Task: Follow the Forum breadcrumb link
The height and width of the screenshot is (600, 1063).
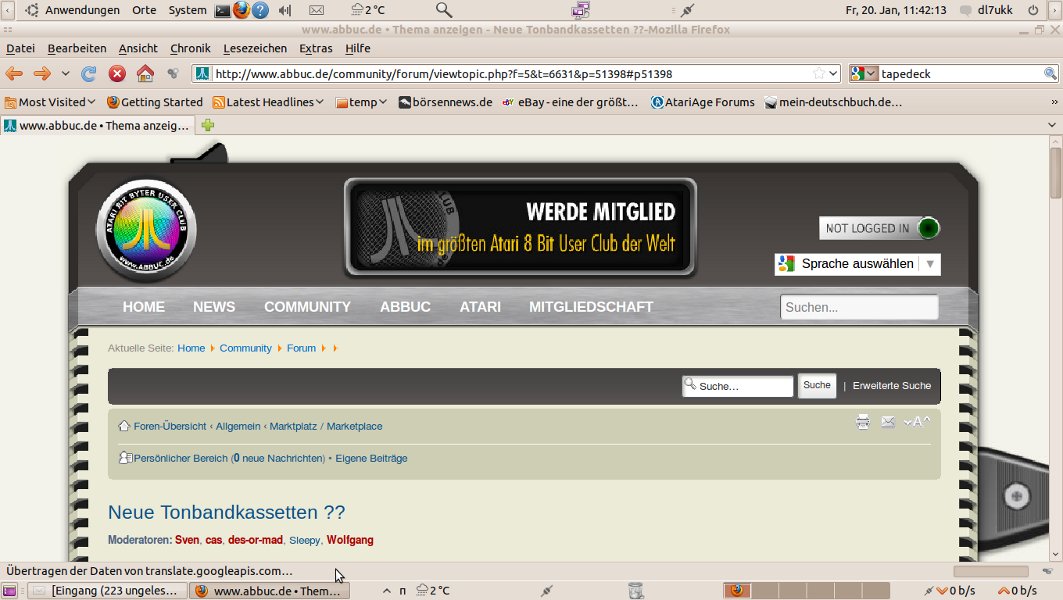Action: coord(301,348)
